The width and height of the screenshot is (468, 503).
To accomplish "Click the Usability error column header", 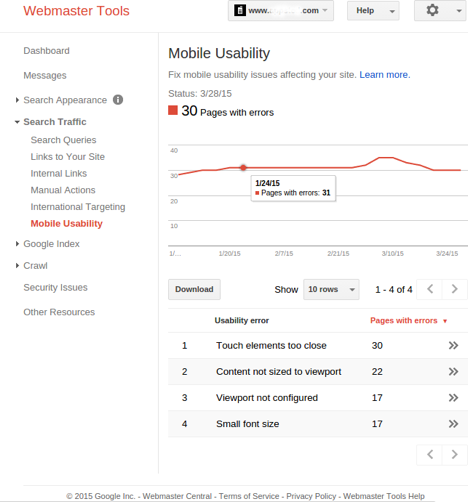I will [x=242, y=321].
